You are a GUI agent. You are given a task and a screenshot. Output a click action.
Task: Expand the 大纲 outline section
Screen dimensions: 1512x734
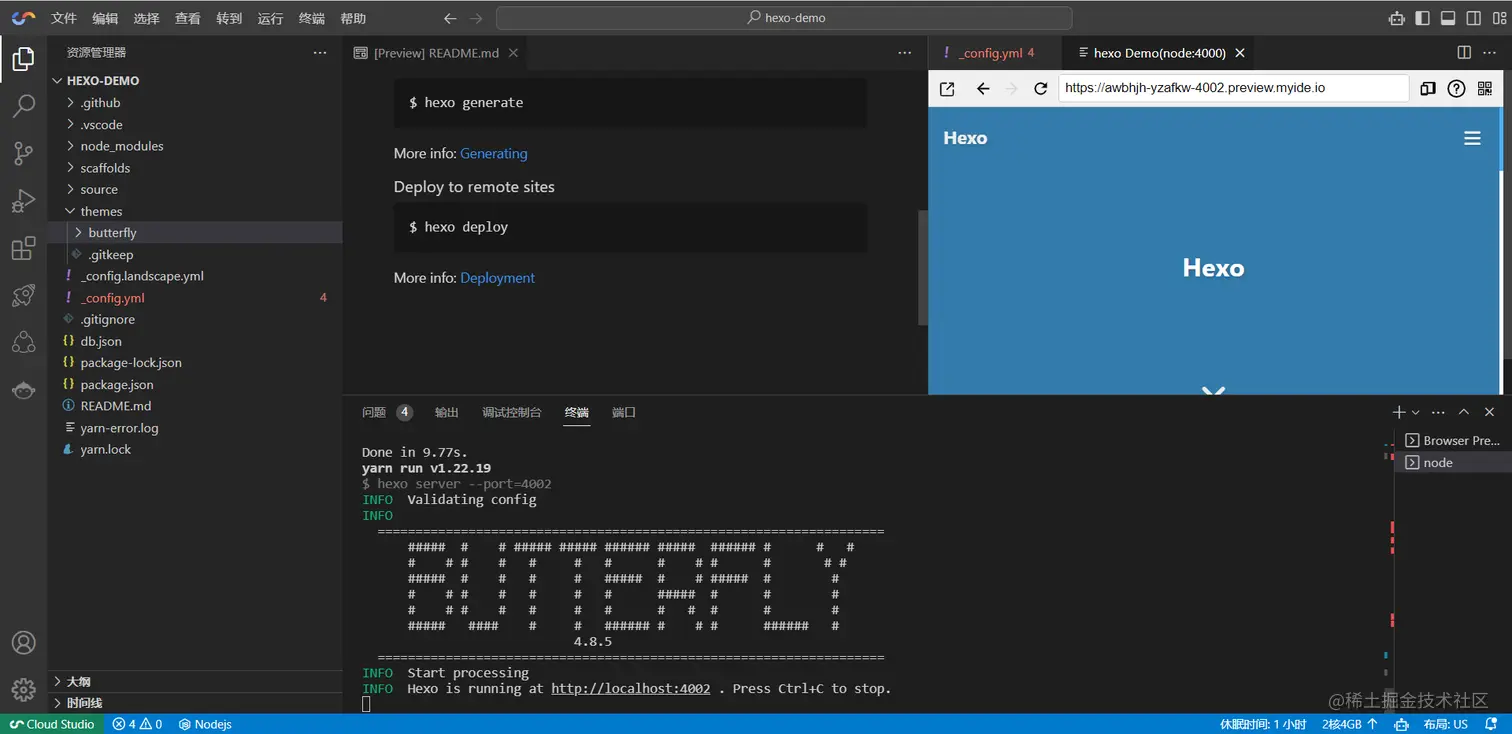[x=195, y=681]
